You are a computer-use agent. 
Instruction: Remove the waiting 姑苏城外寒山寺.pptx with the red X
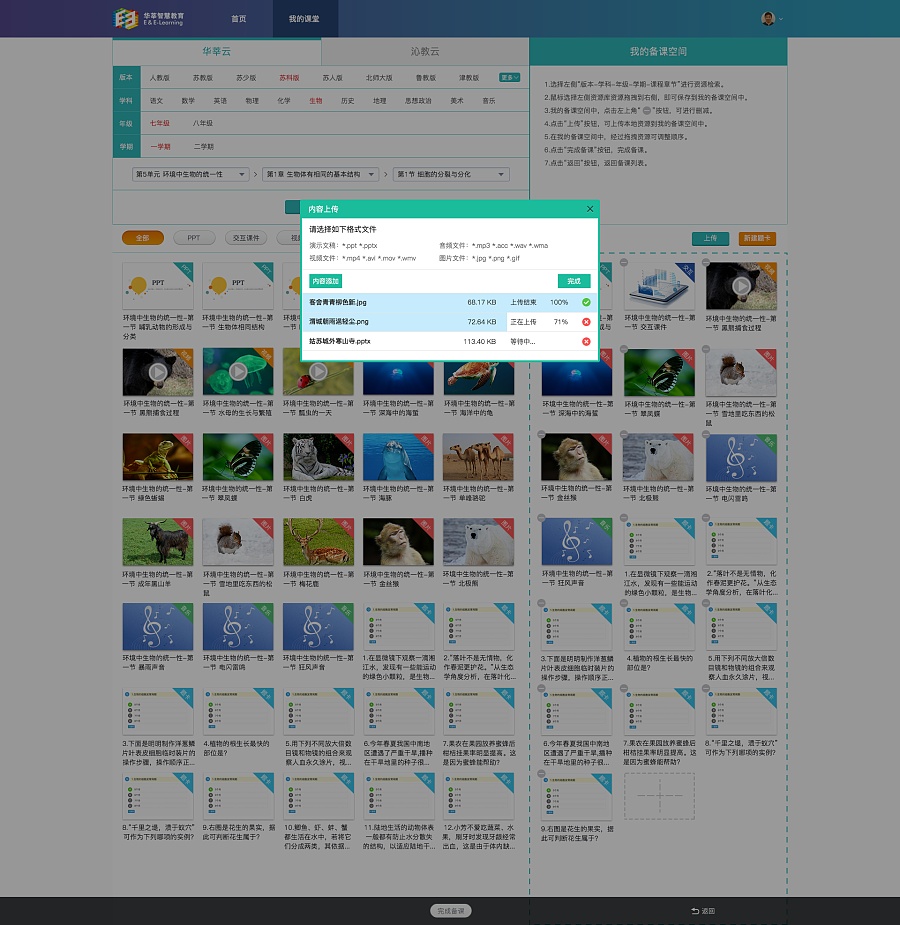586,341
